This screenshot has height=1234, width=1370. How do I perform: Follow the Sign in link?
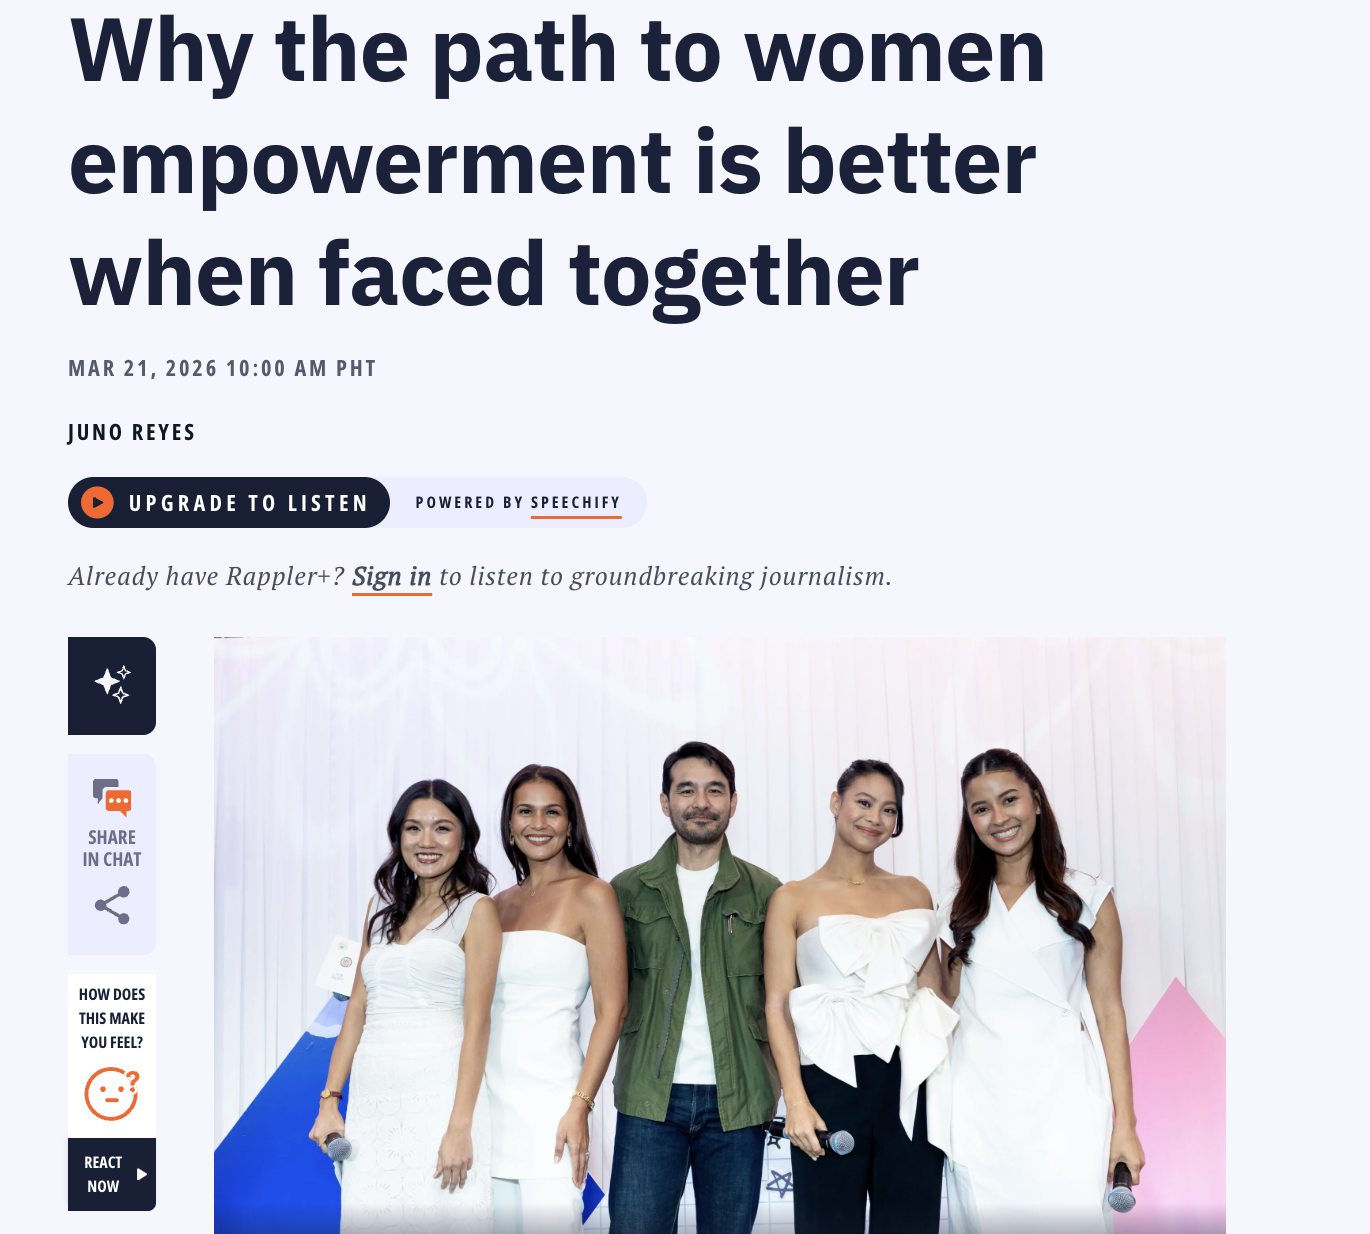pos(392,578)
